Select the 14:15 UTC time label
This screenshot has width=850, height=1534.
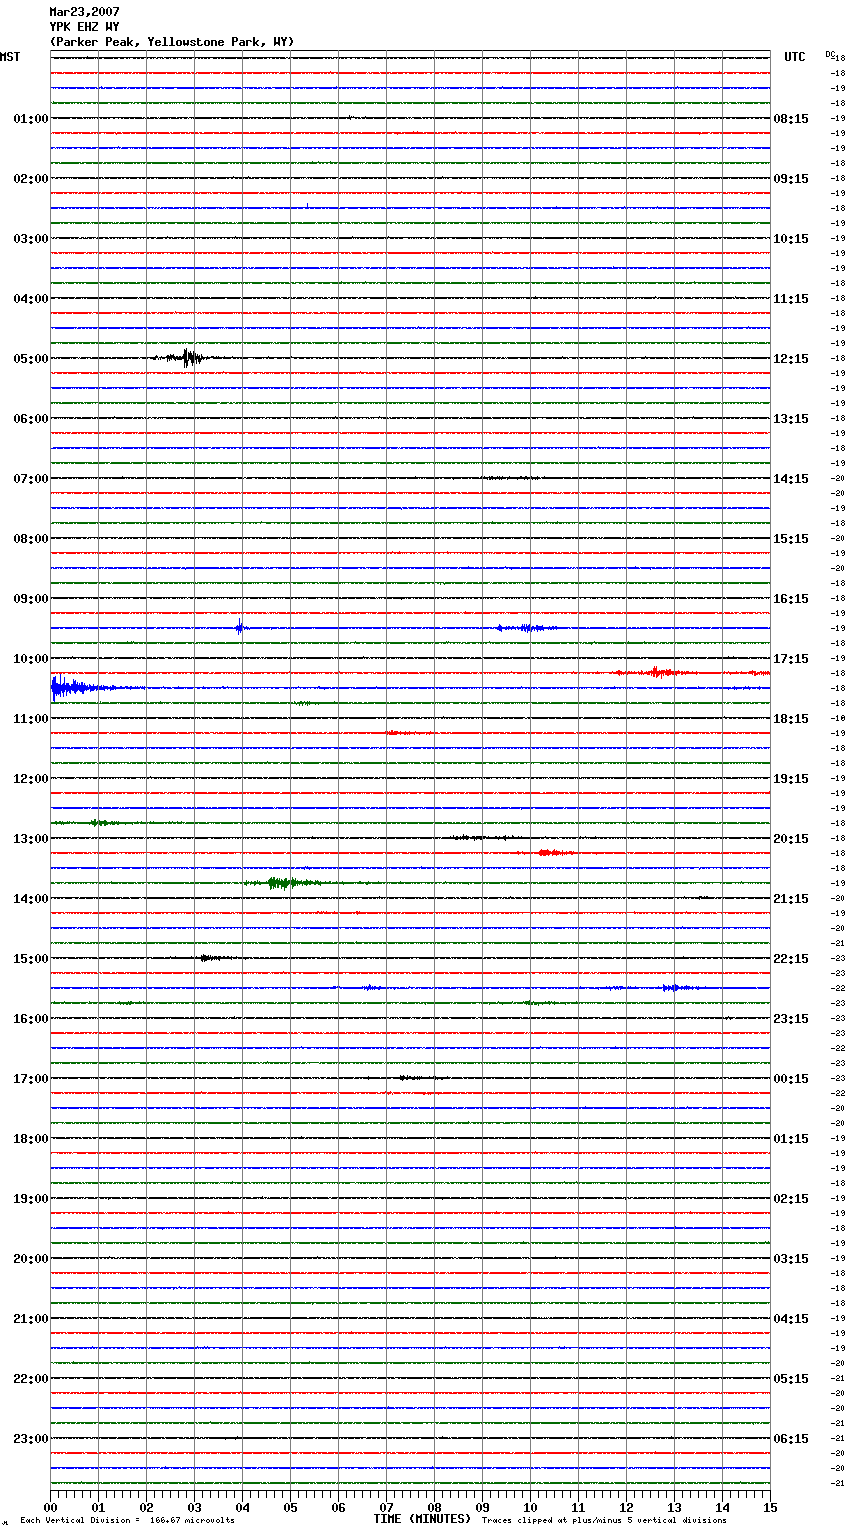coord(791,479)
